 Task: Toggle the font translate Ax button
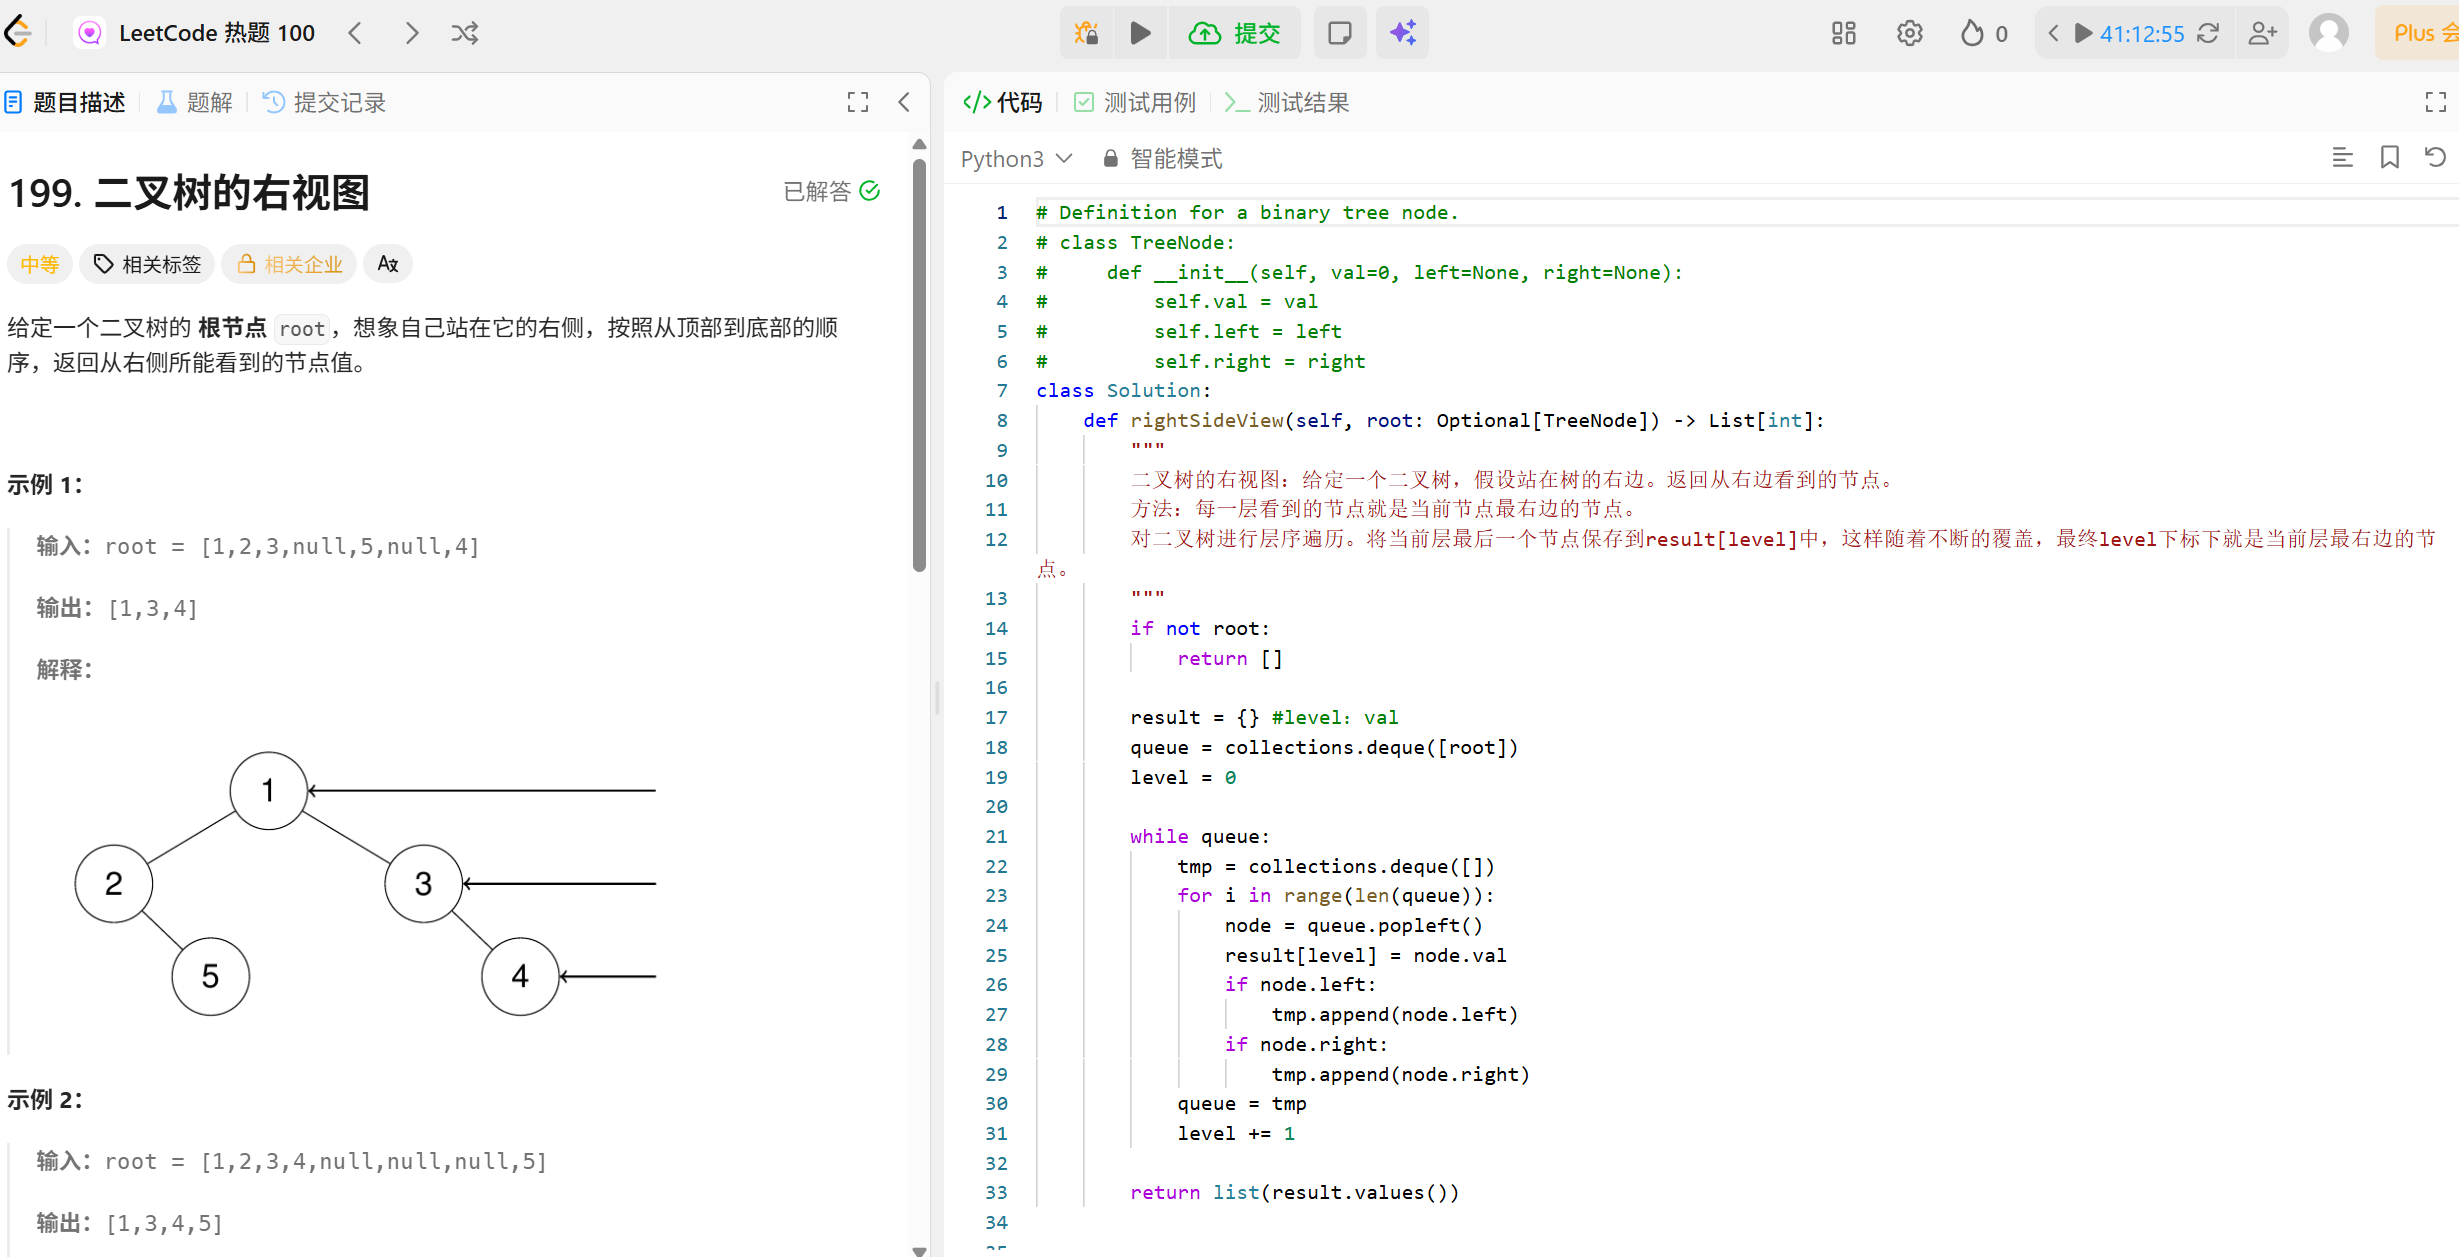pos(388,264)
